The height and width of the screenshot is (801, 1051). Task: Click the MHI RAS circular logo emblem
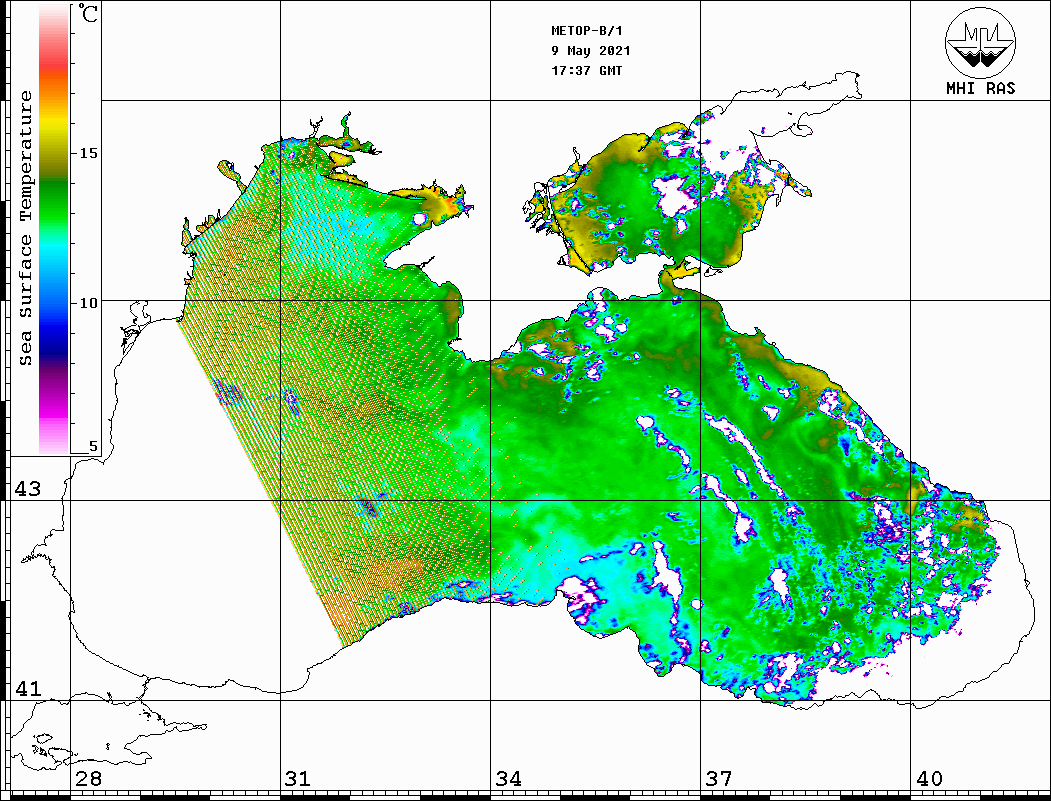pos(980,43)
